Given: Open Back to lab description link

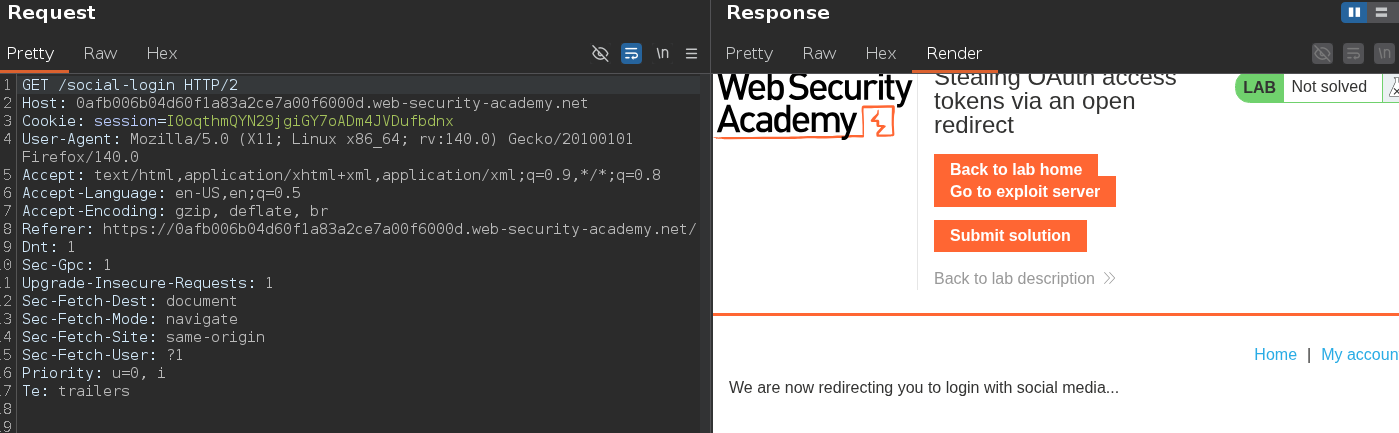Looking at the screenshot, I should coord(1014,279).
